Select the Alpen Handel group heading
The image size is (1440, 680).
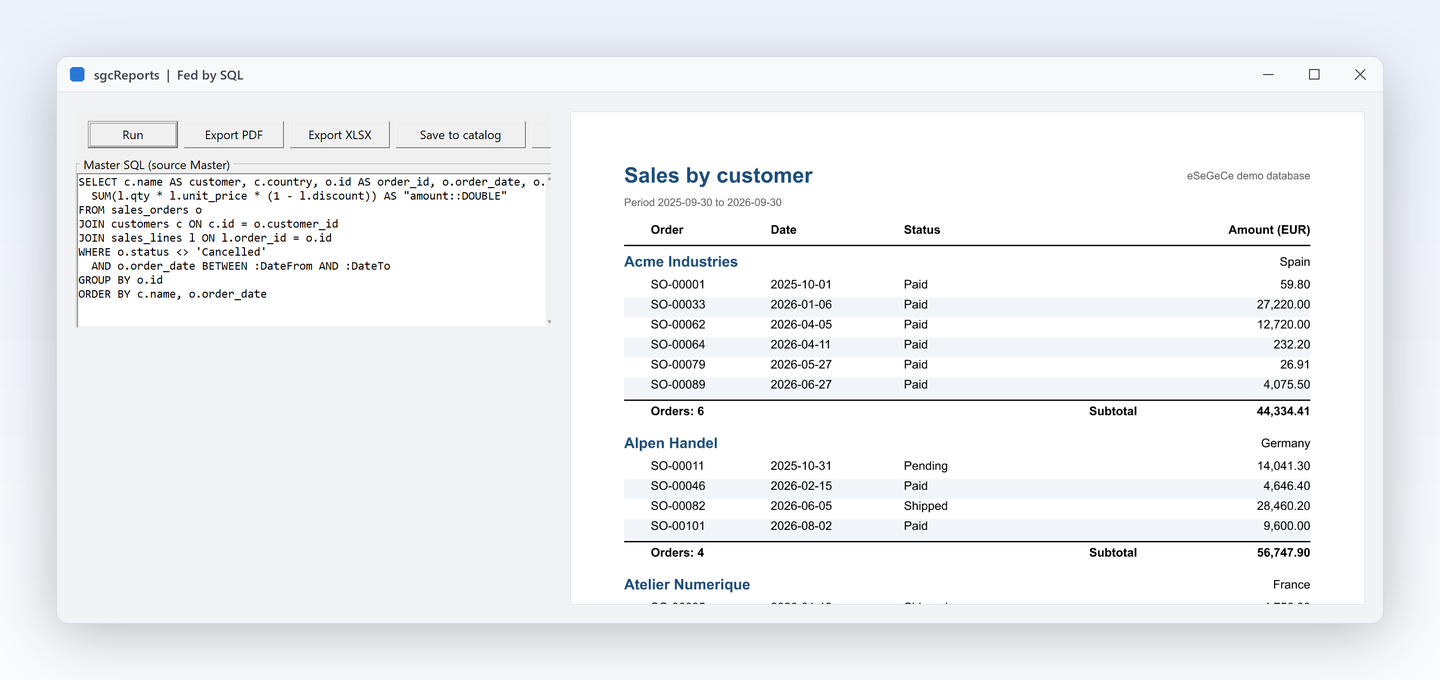tap(671, 443)
